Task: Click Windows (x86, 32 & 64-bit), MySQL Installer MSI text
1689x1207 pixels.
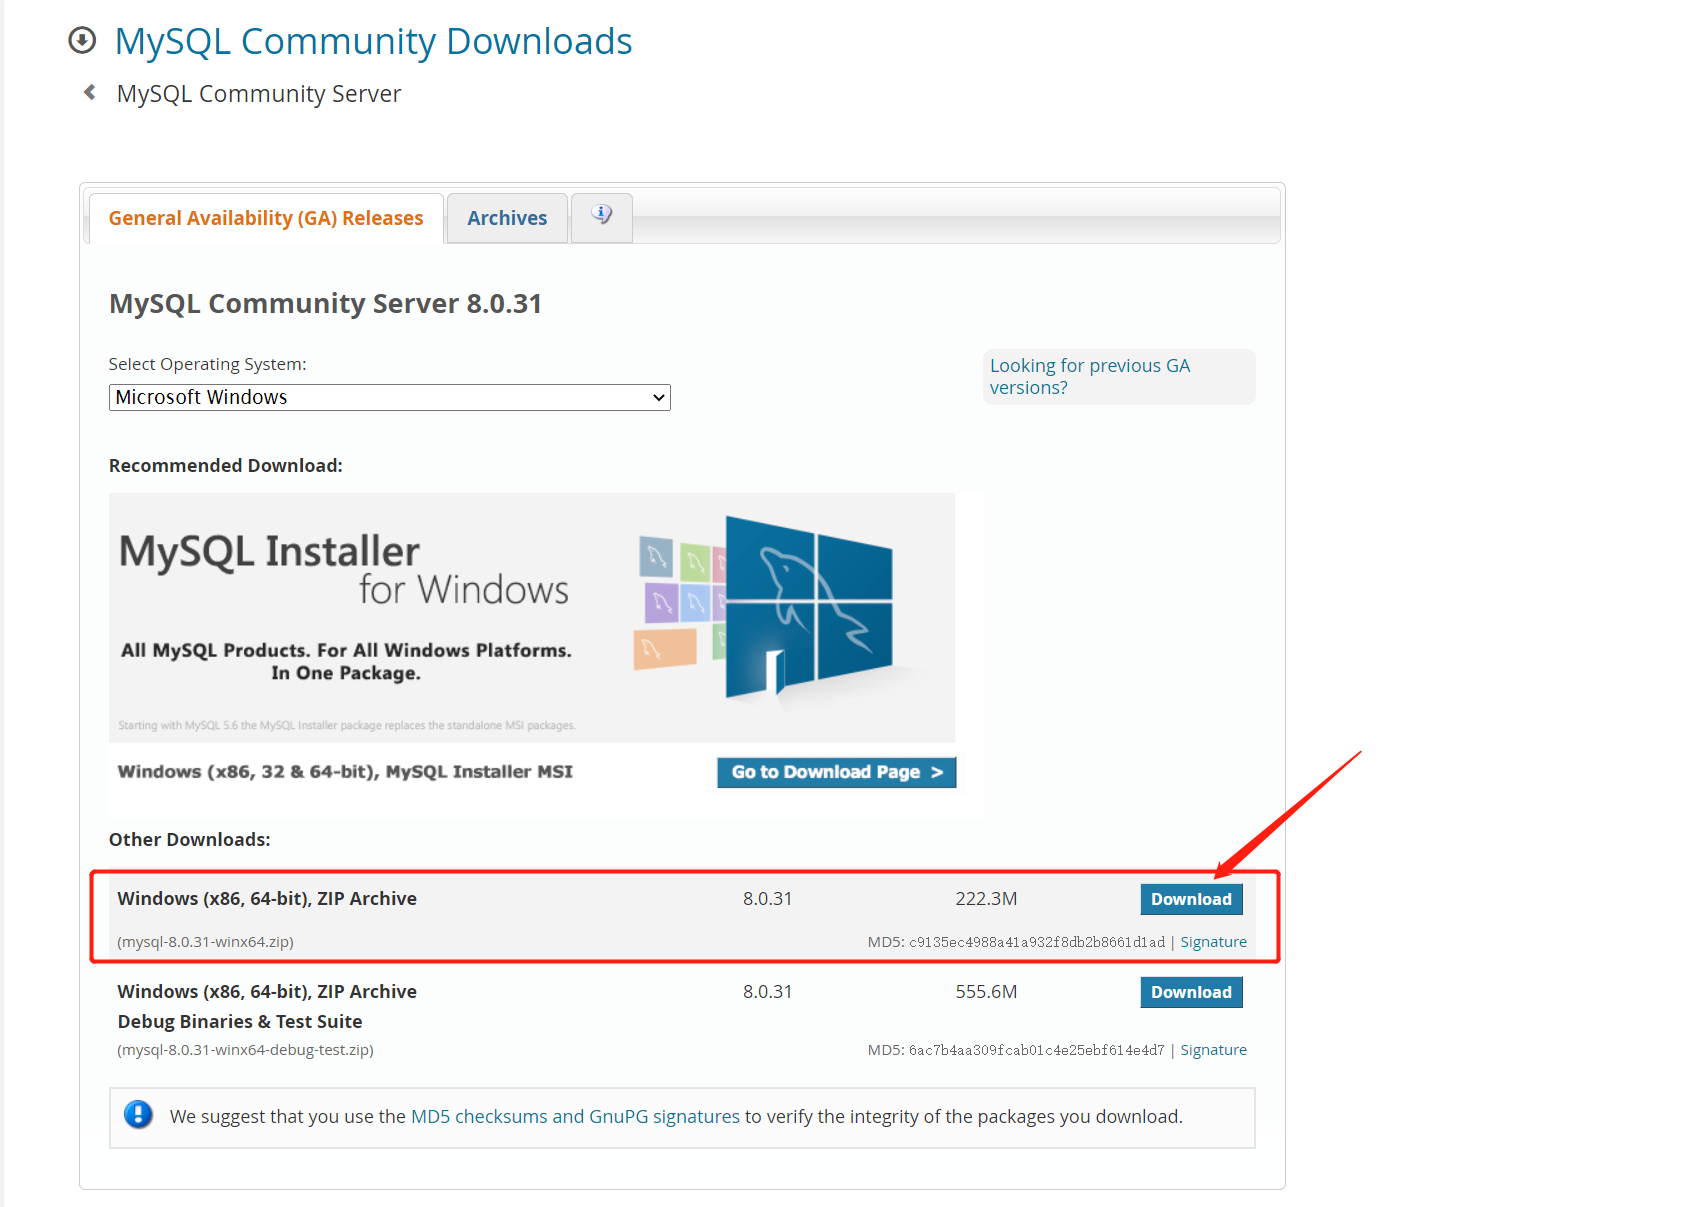Action: tap(345, 772)
